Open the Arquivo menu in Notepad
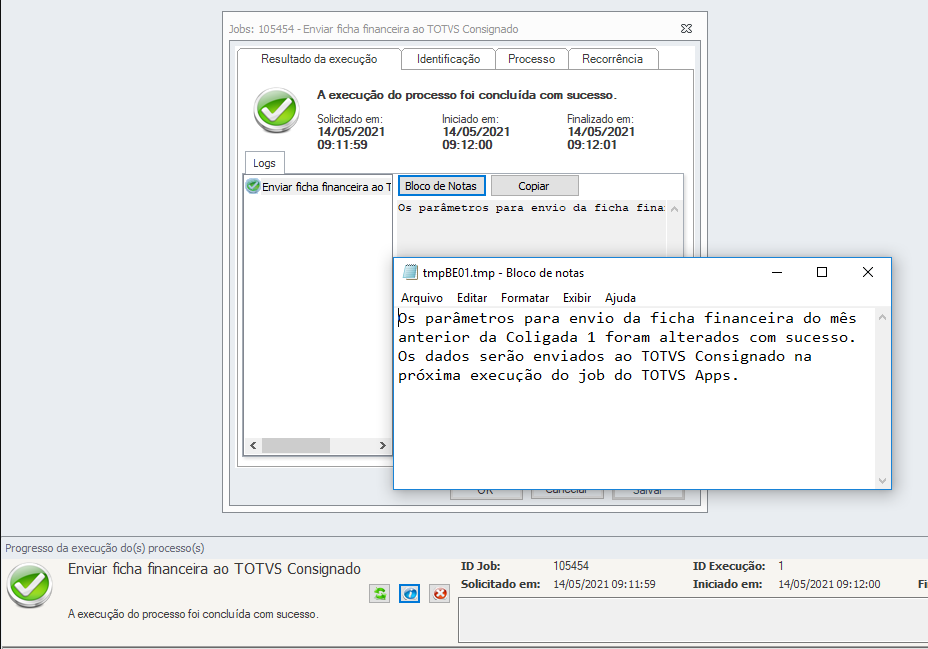 [421, 298]
